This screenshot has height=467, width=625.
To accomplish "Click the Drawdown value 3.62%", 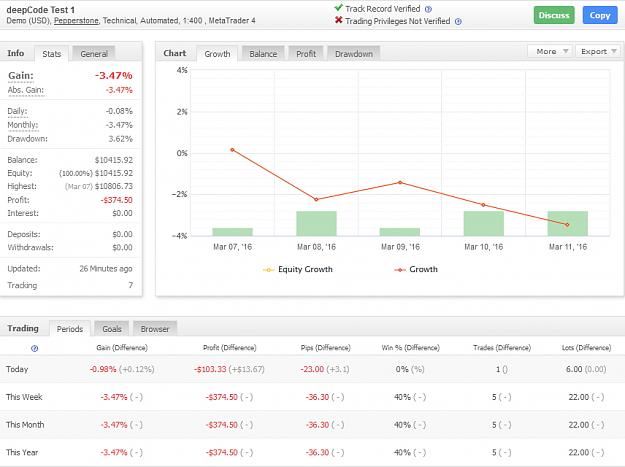I will tap(120, 139).
